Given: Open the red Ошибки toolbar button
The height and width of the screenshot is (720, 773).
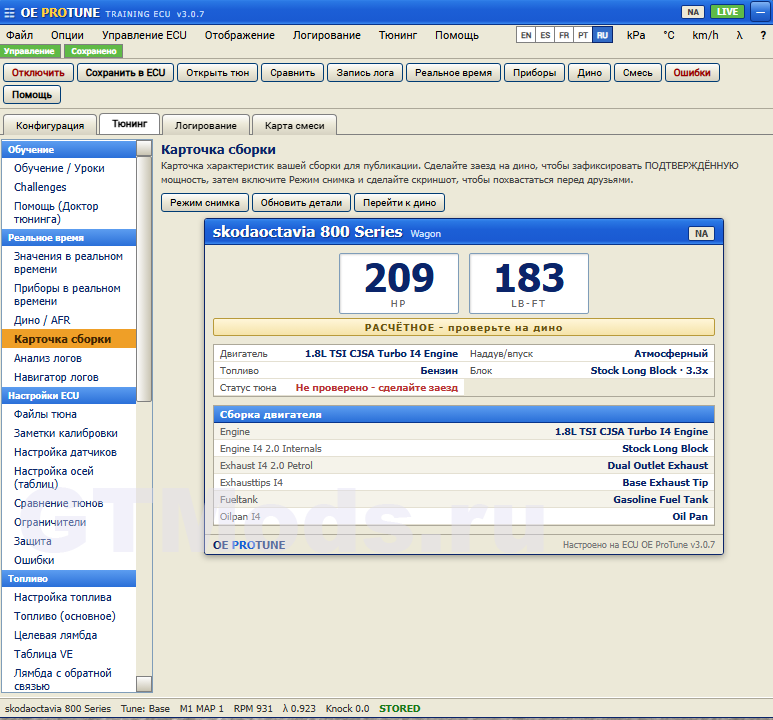Looking at the screenshot, I should tap(692, 72).
